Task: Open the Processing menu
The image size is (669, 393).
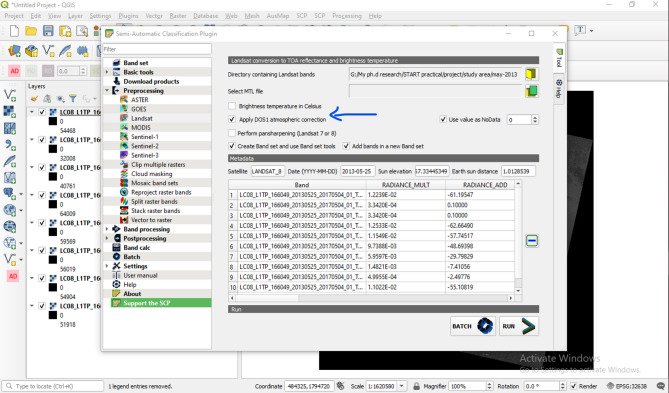Action: tap(347, 16)
